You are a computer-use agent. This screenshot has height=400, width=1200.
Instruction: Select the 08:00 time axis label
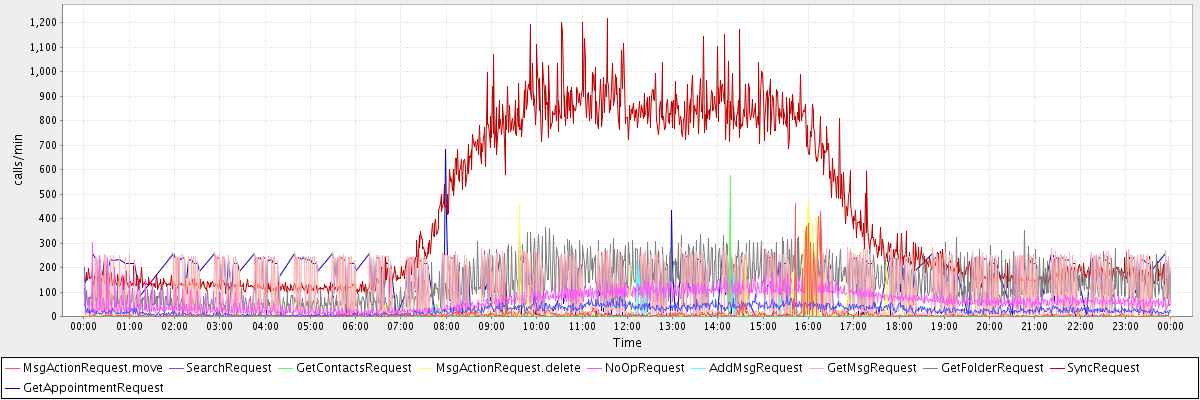(x=446, y=326)
